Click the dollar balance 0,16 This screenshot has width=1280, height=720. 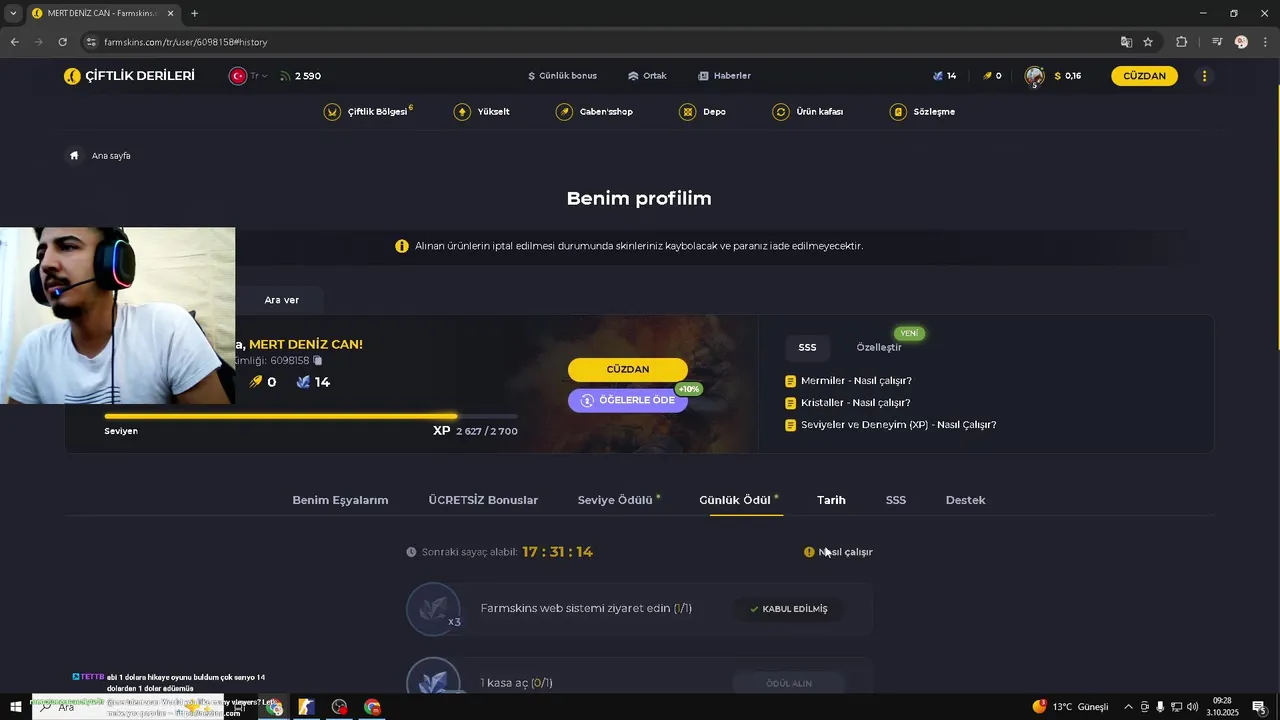[1067, 76]
